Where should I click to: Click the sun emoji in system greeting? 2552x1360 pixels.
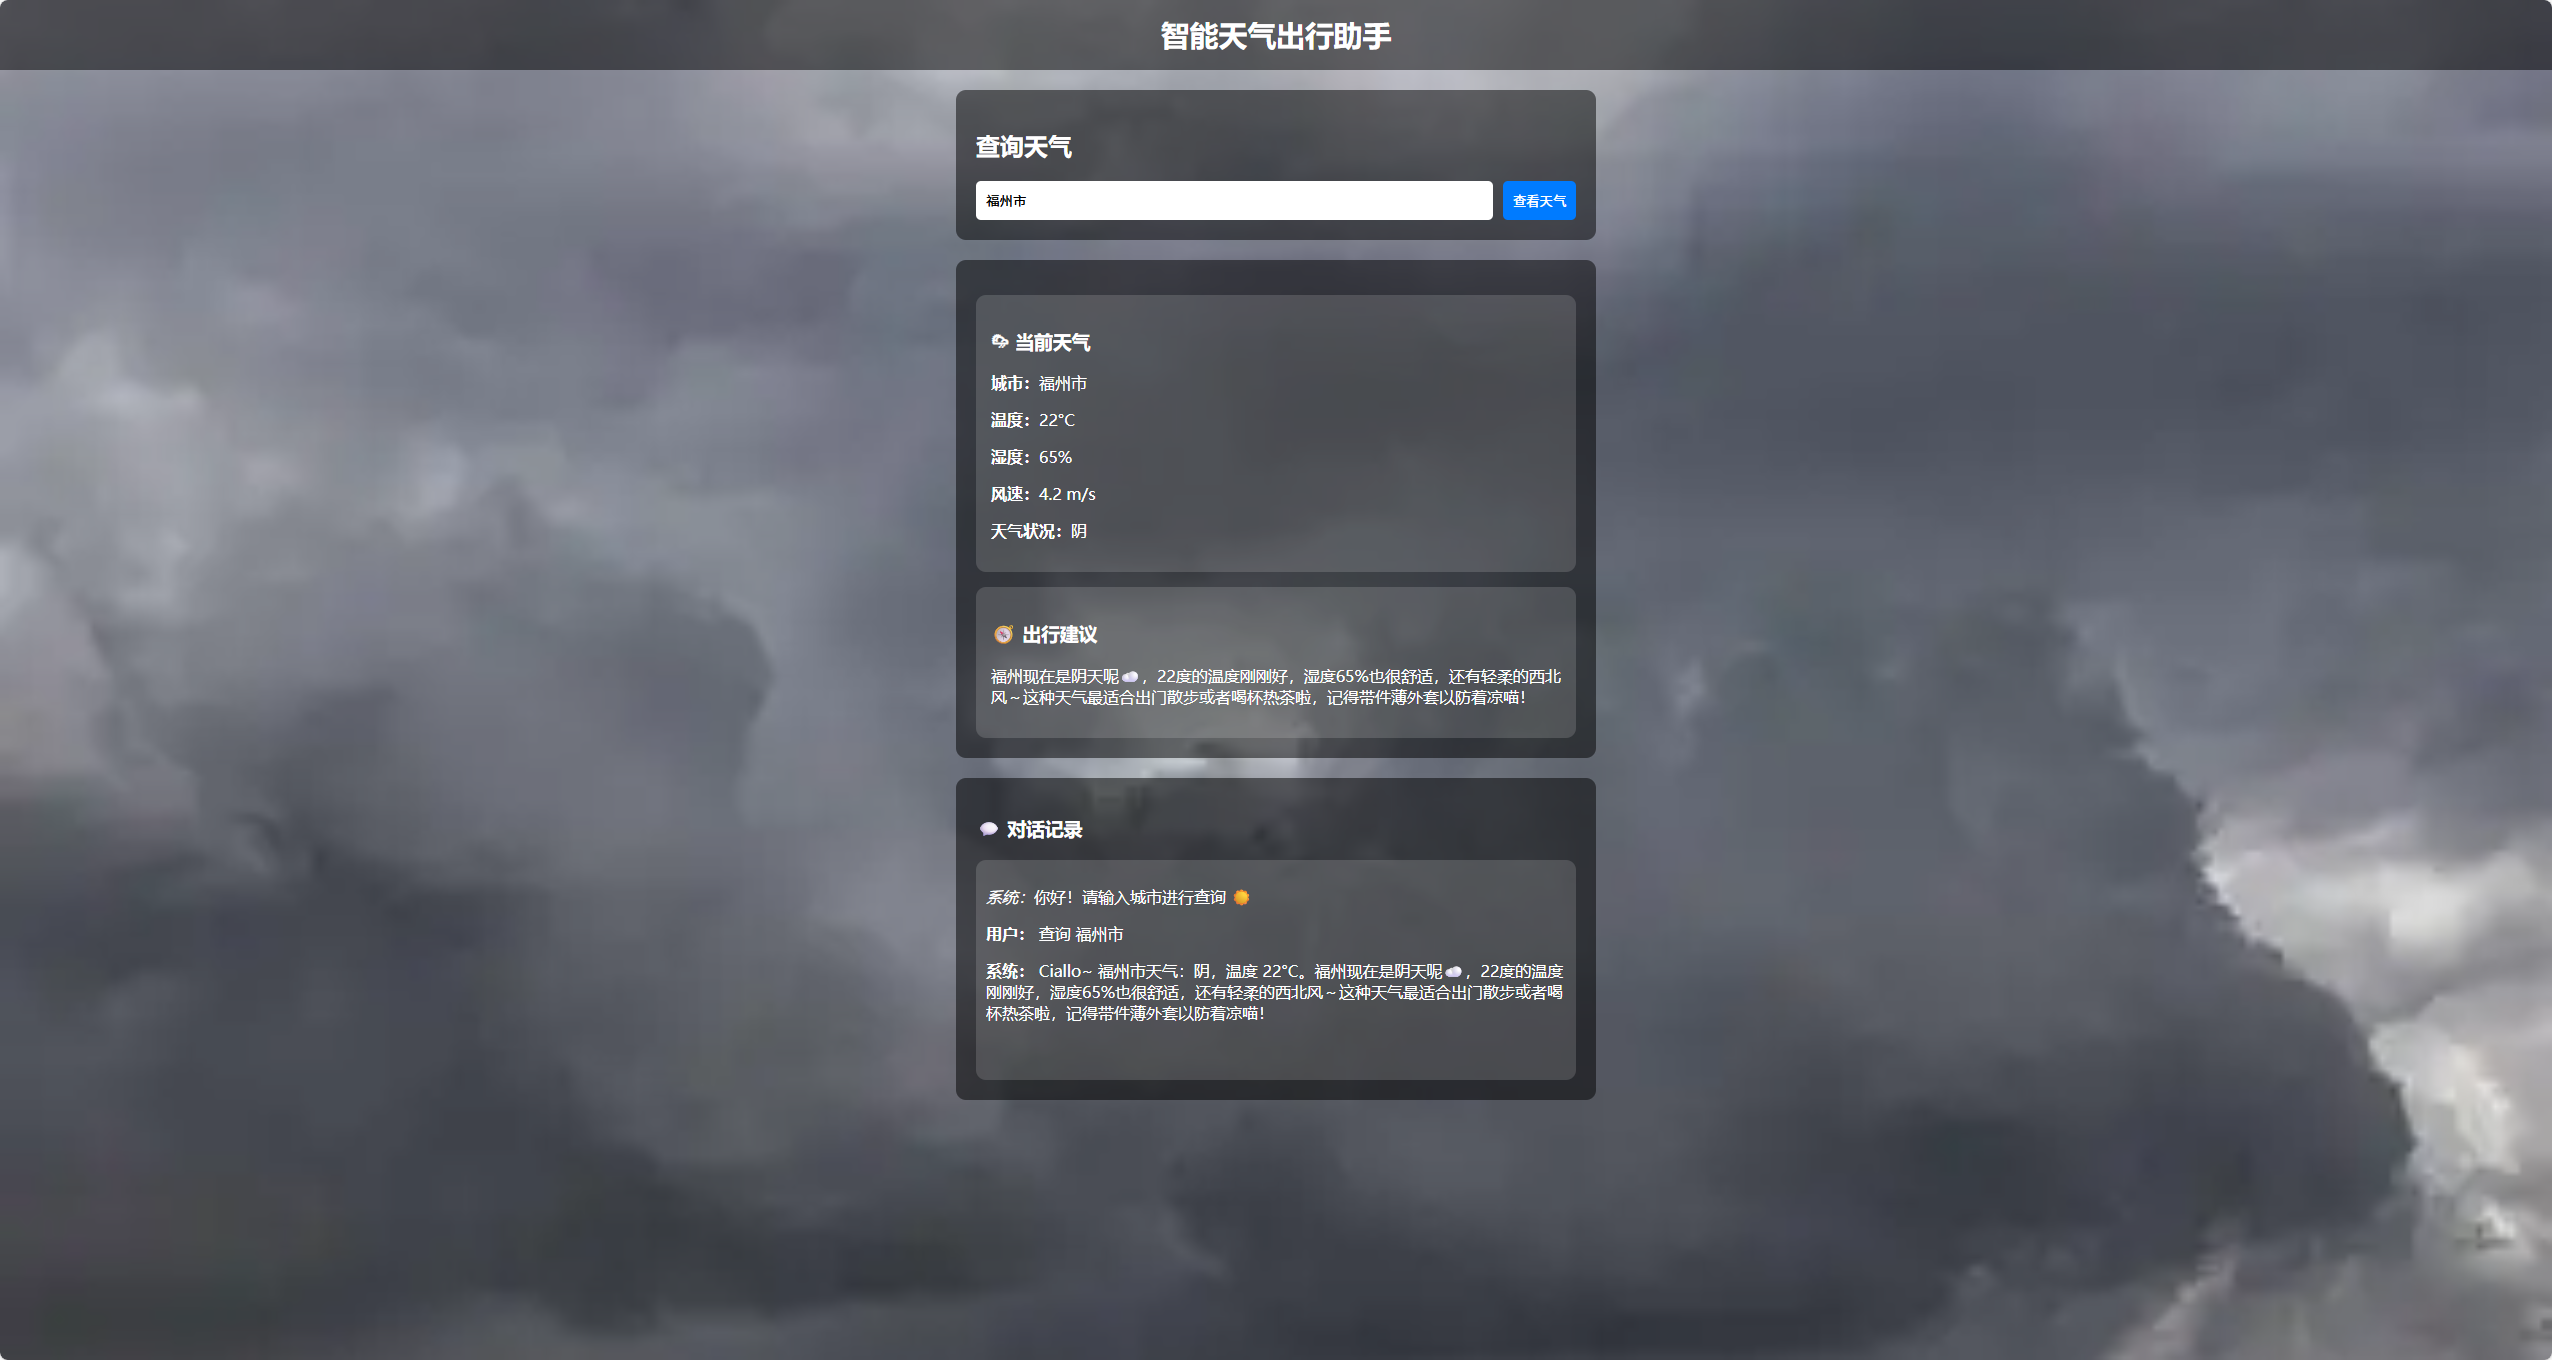[x=1241, y=897]
